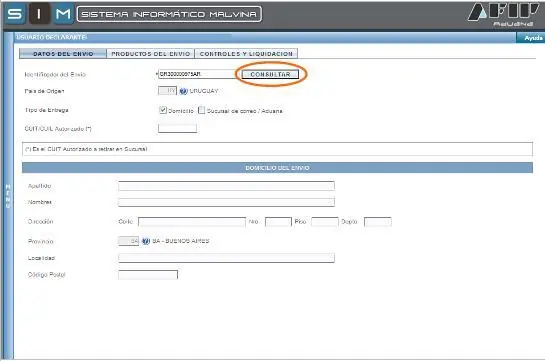
Task: Click the Nro number field
Action: 278,222
